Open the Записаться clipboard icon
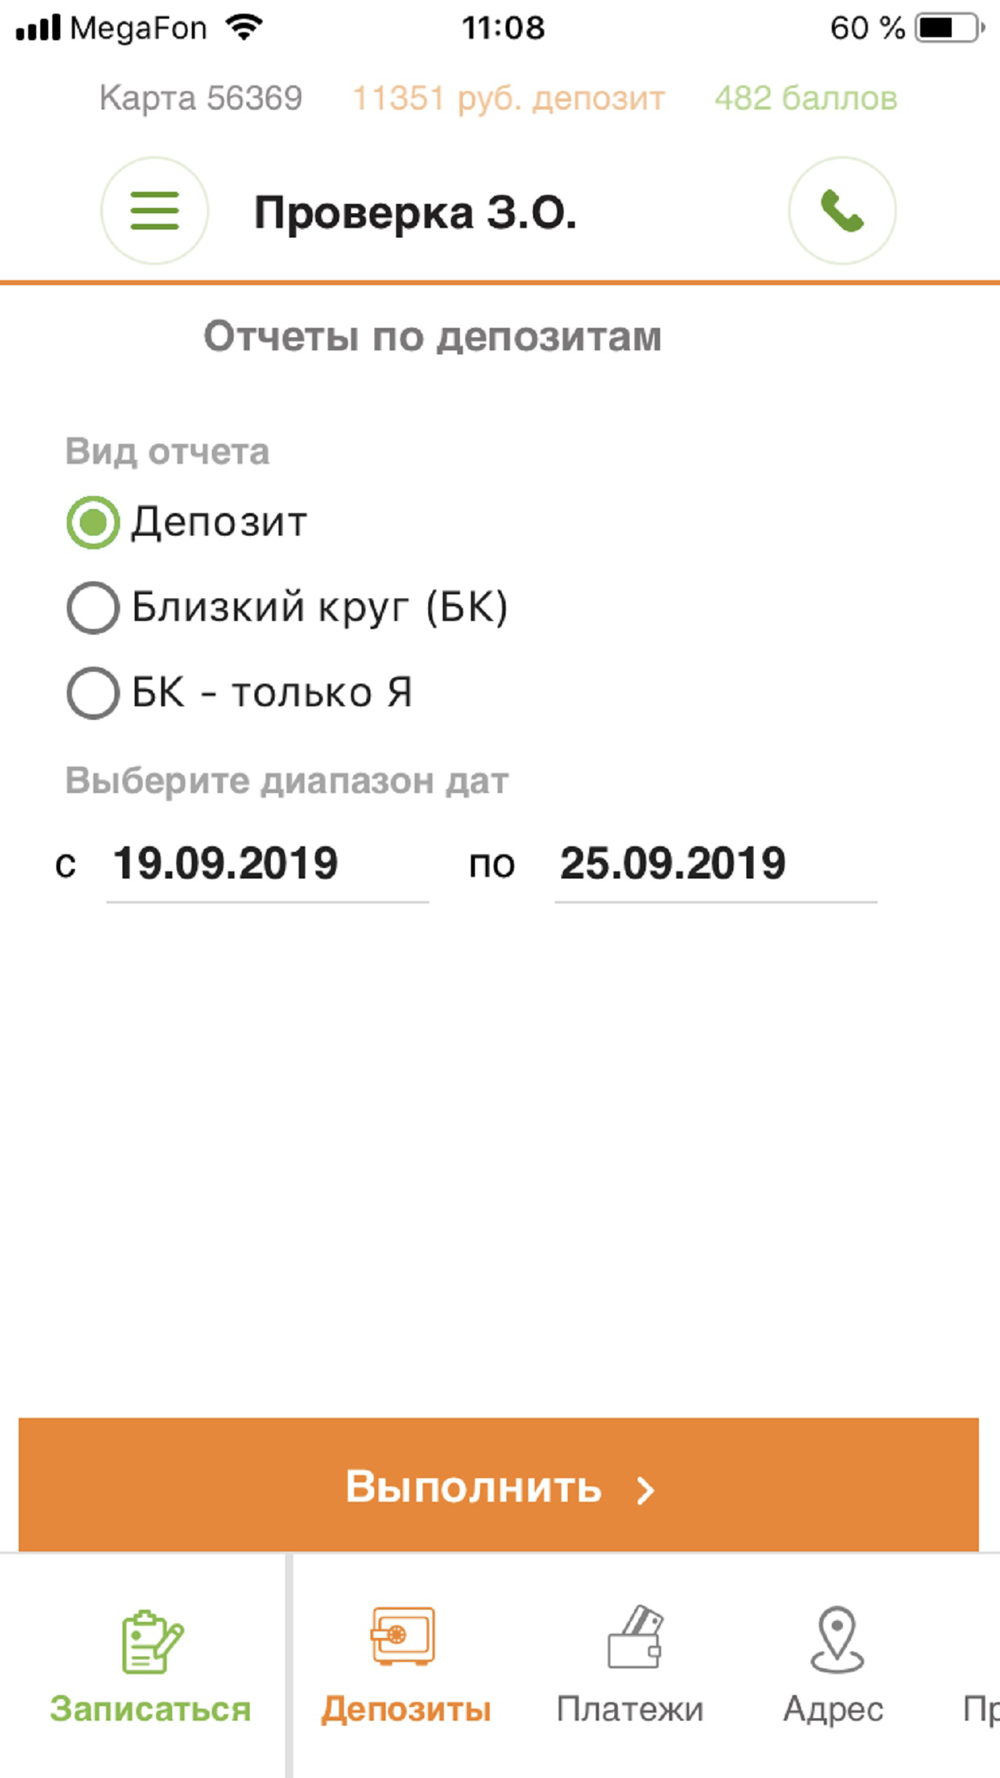The image size is (1000, 1778). coord(152,1641)
